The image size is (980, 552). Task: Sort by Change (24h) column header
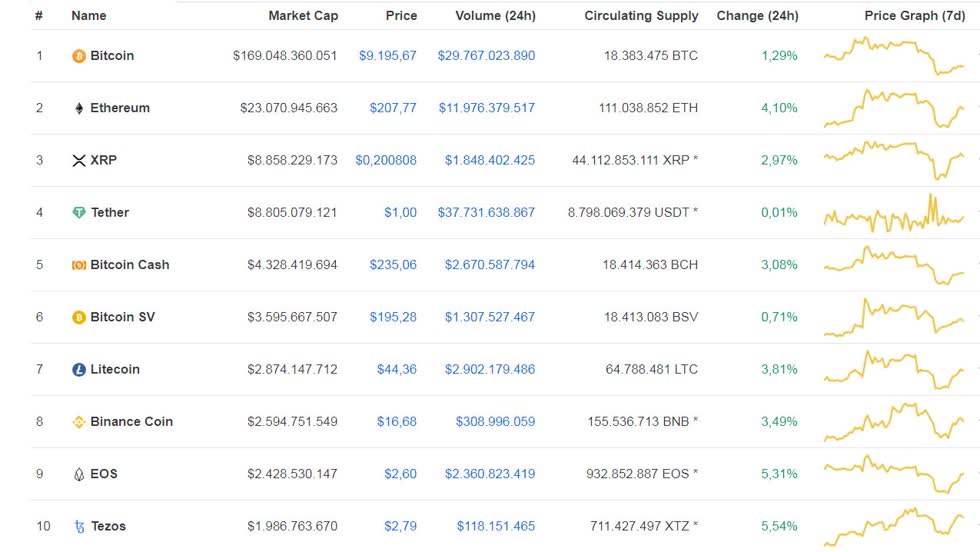pos(758,16)
